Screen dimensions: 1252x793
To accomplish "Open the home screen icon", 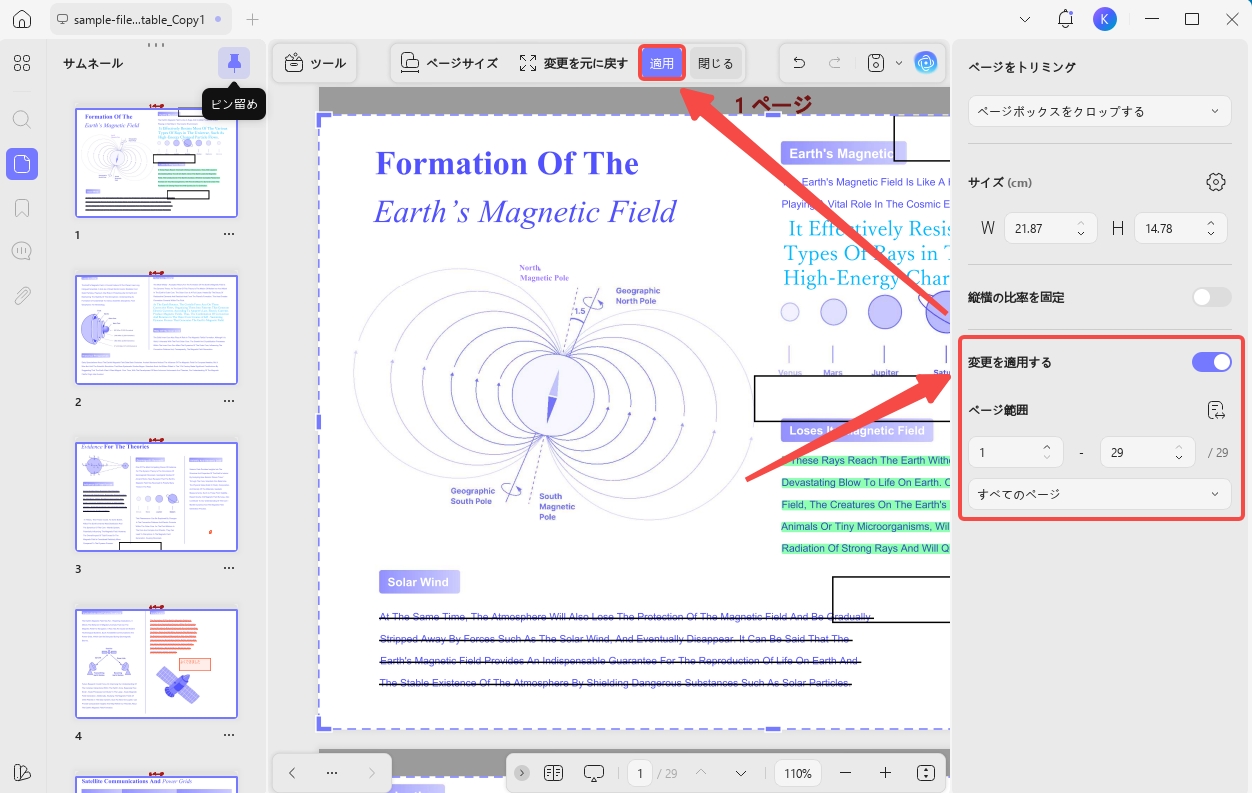I will click(x=22, y=19).
